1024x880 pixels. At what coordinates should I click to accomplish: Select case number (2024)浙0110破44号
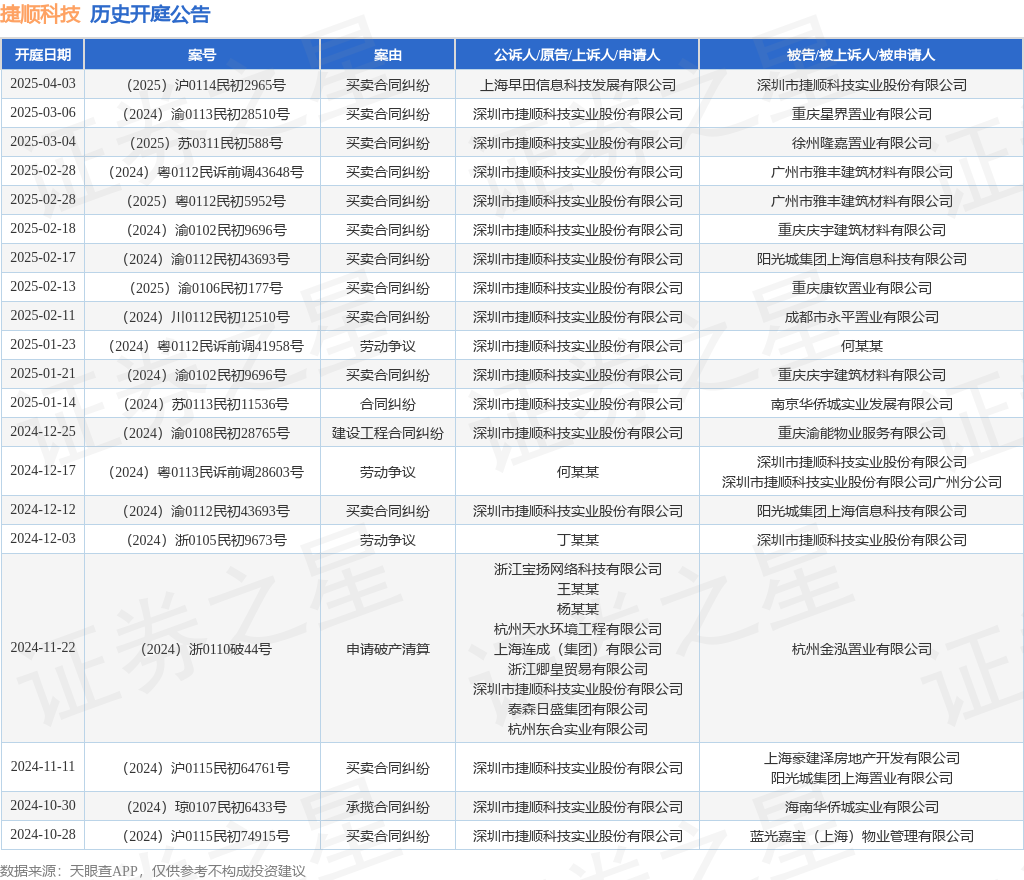tap(206, 649)
